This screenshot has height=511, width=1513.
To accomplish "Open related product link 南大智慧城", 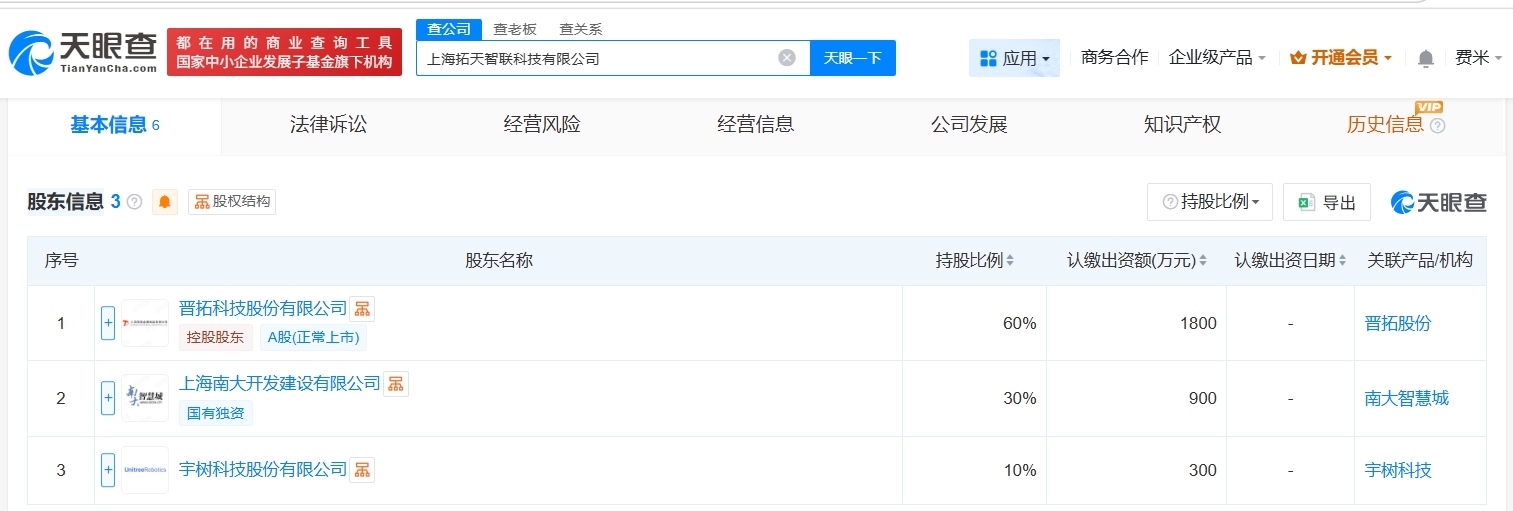I will 1406,398.
